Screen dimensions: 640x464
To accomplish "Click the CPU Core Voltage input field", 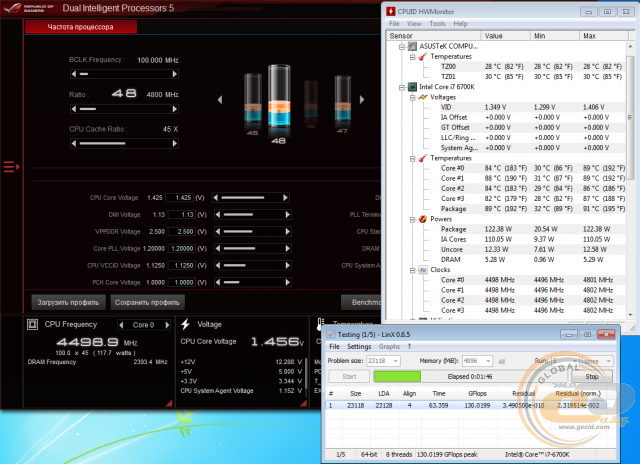I will click(x=180, y=198).
